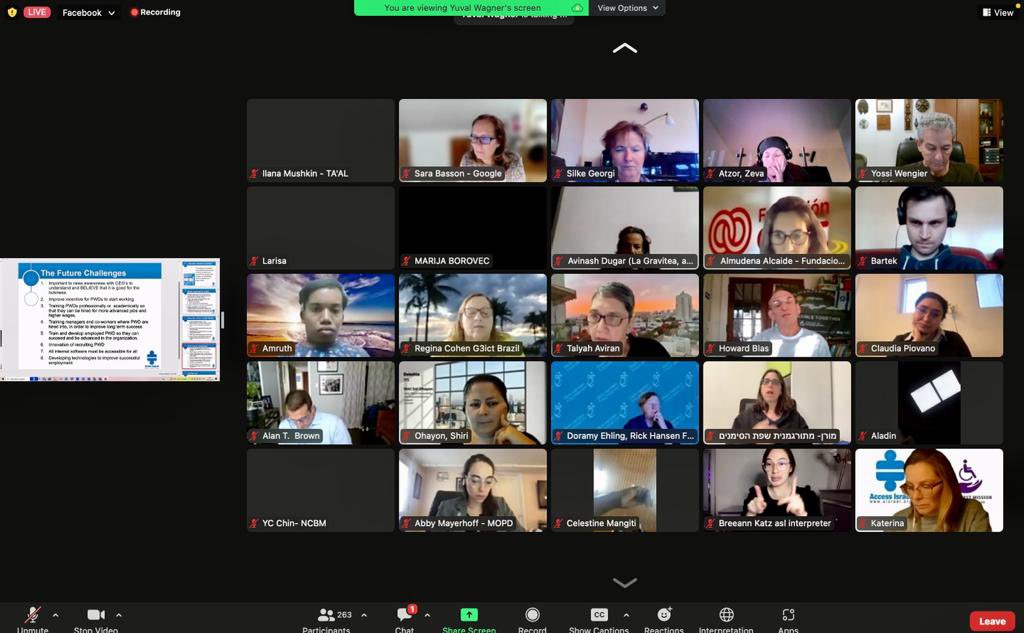Viewport: 1024px width, 633px height.
Task: Select Ilana Mushkin - TA'AL video tile
Action: pyautogui.click(x=321, y=140)
